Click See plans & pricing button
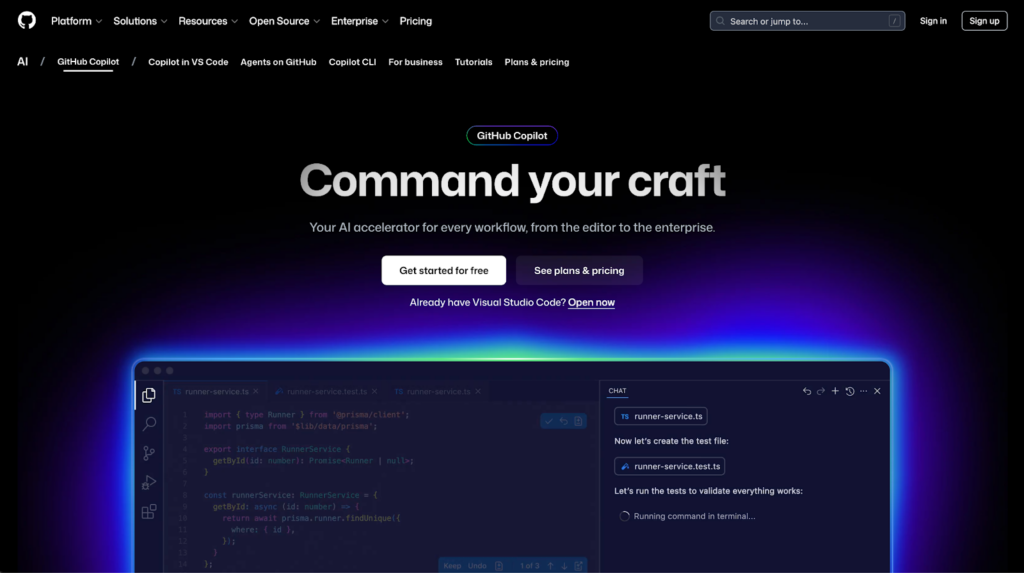1024x573 pixels. tap(579, 270)
